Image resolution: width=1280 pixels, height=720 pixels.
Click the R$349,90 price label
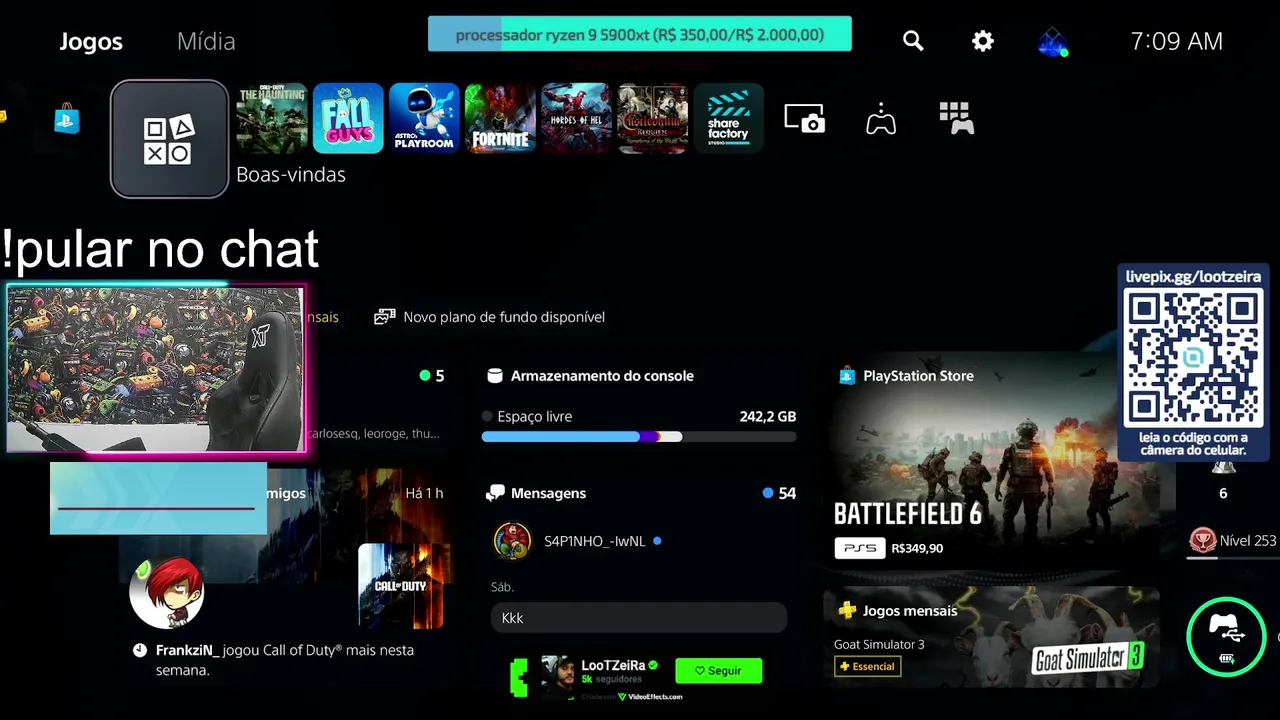pyautogui.click(x=917, y=548)
